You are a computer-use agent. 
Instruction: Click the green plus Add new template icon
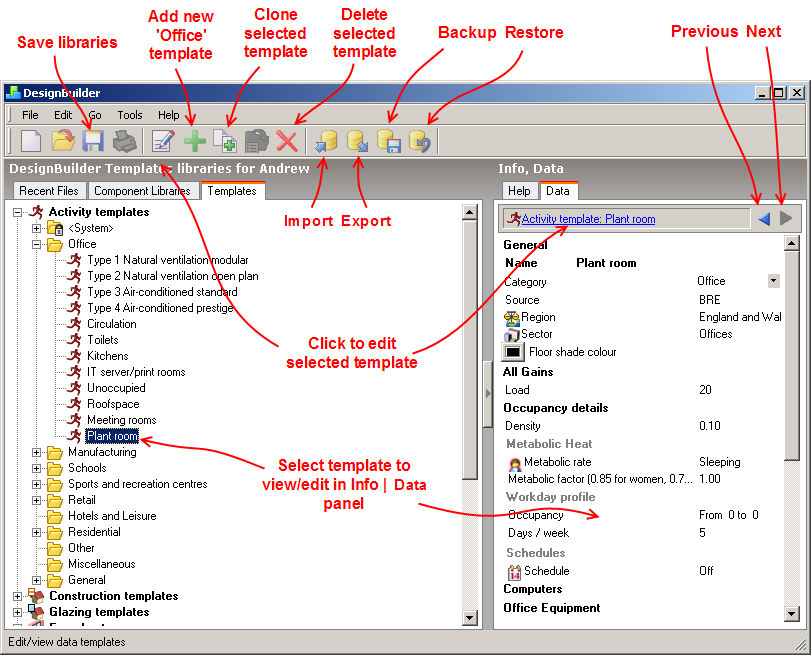click(195, 141)
